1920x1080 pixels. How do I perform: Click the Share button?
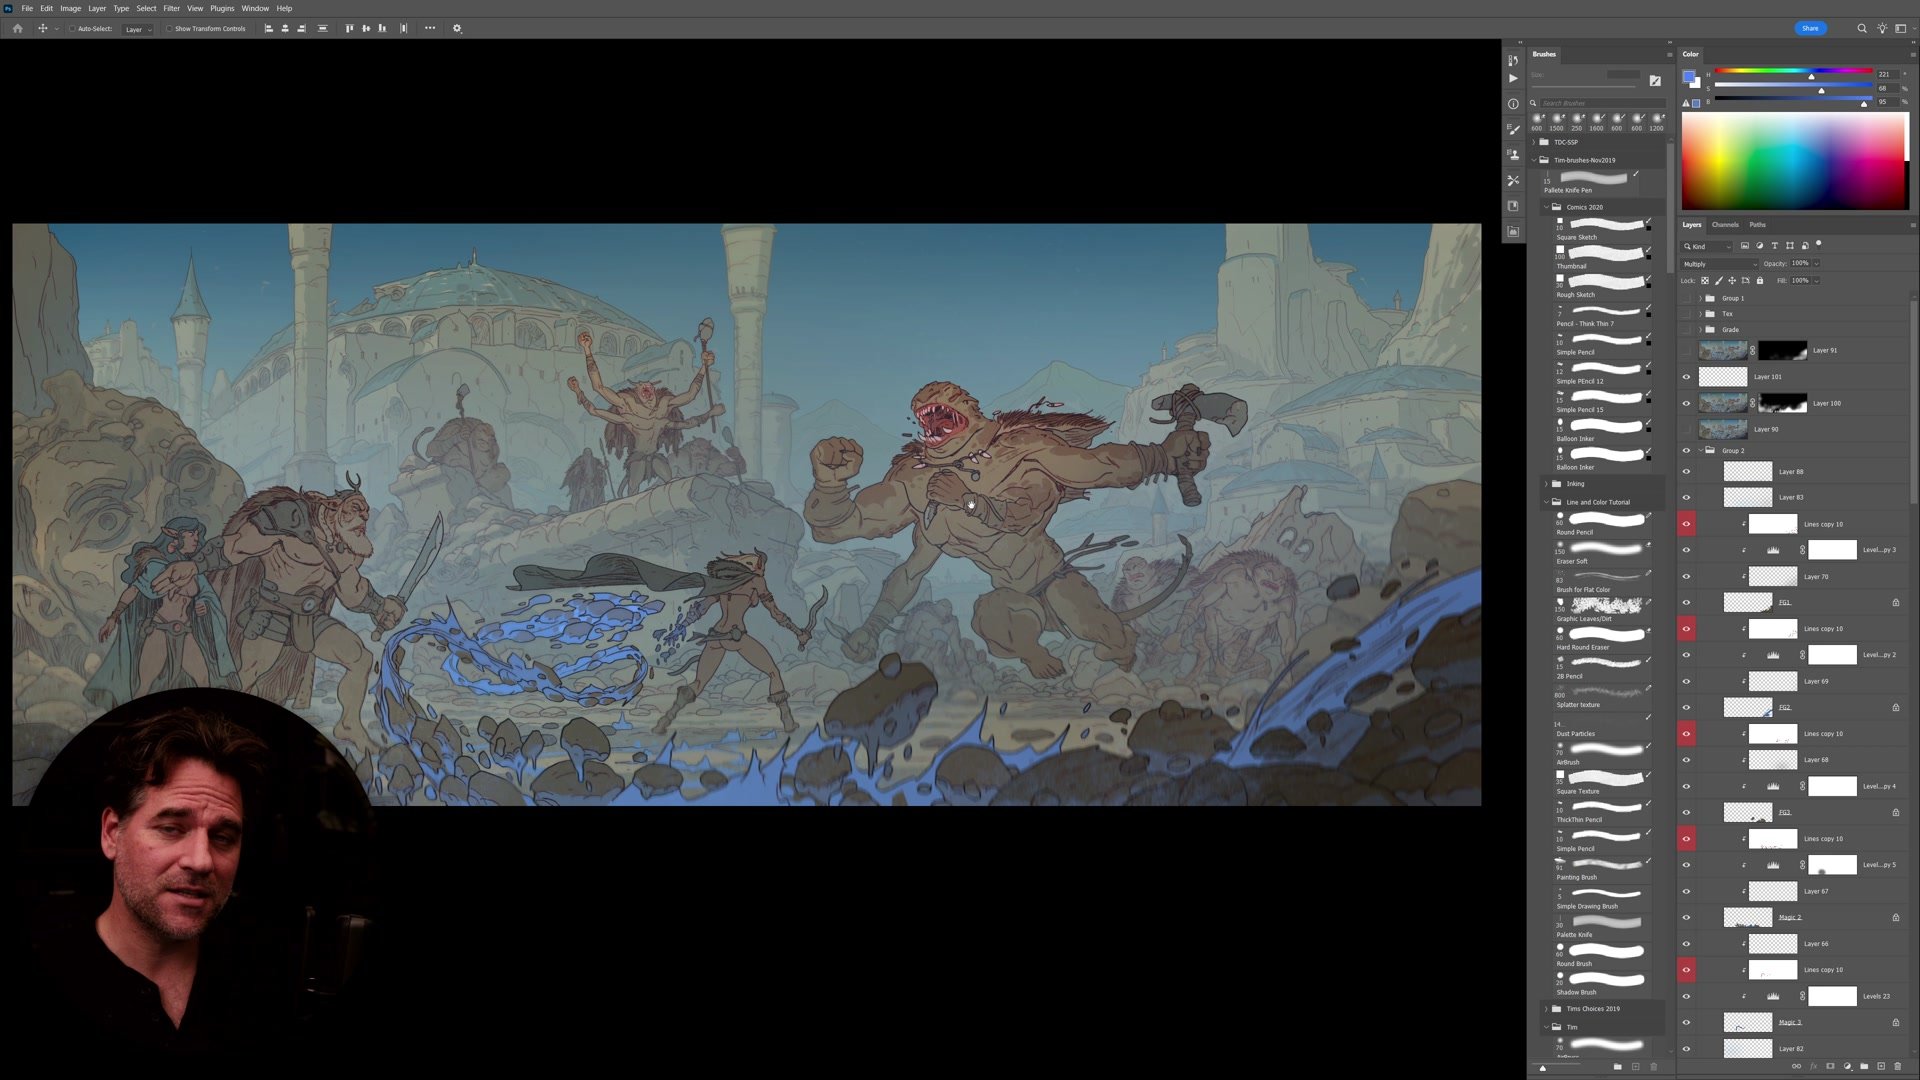[x=1810, y=28]
